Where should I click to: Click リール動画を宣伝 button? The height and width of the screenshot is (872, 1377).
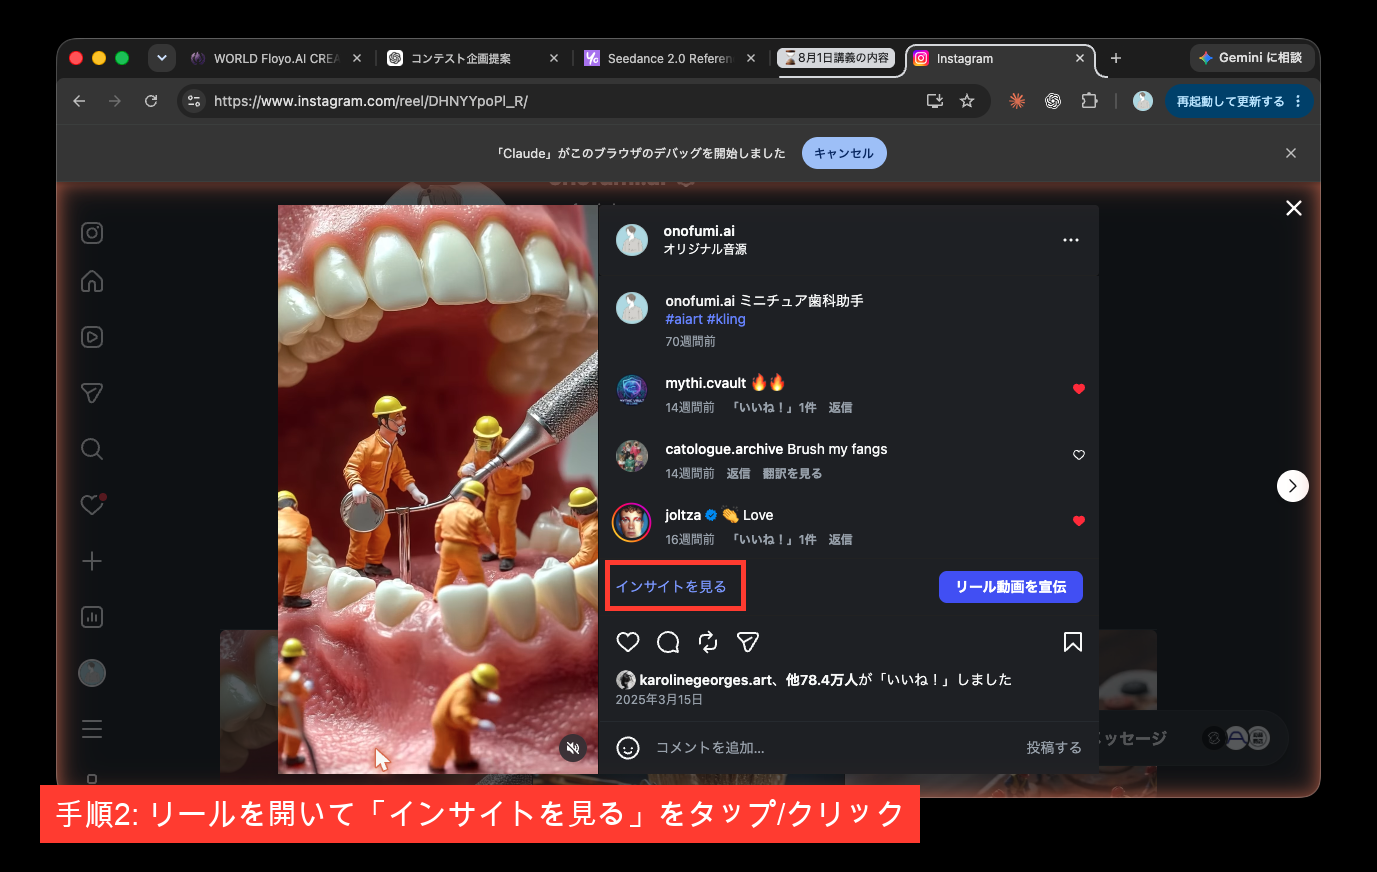point(1011,587)
